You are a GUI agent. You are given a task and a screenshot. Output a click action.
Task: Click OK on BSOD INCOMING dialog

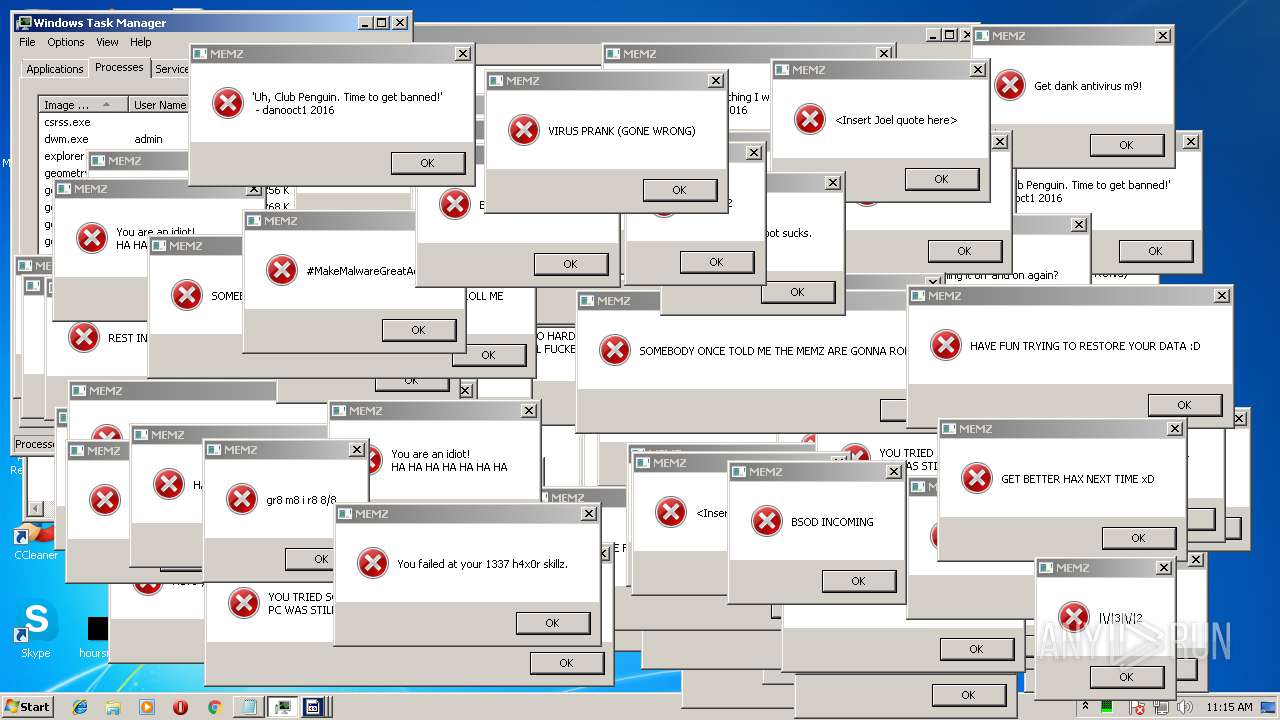tap(859, 581)
